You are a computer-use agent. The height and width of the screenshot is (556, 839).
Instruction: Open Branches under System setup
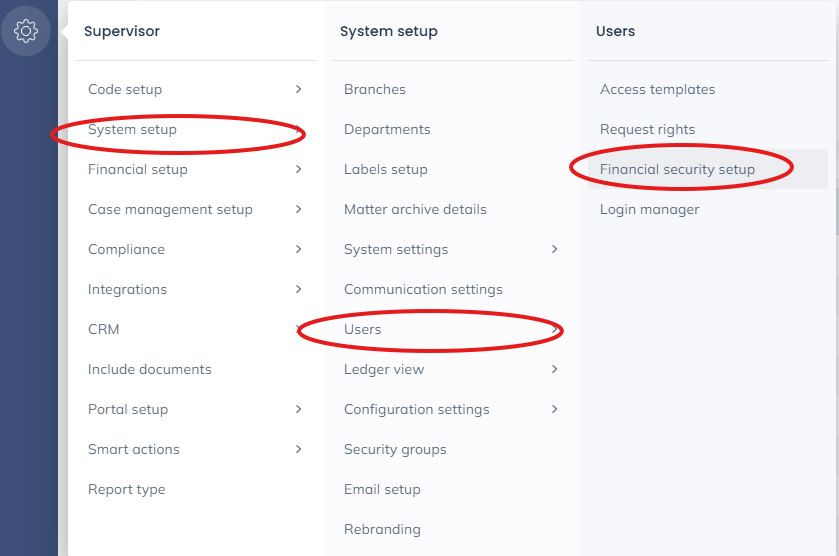click(x=374, y=89)
